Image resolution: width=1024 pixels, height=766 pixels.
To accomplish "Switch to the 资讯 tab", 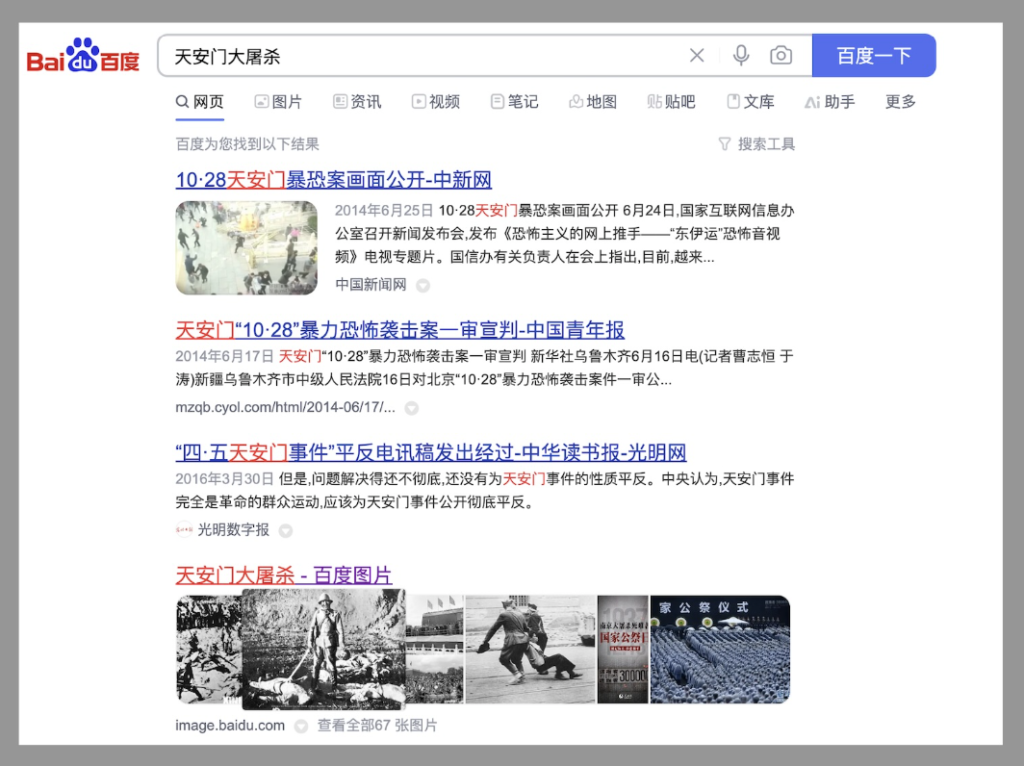I will click(x=357, y=102).
